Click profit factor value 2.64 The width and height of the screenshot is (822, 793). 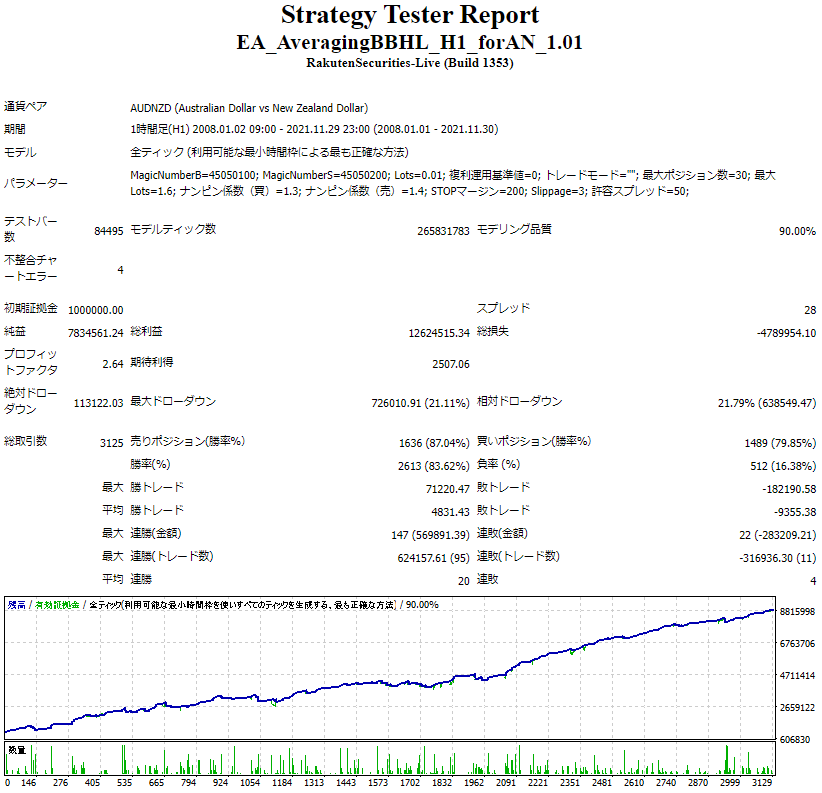point(113,364)
